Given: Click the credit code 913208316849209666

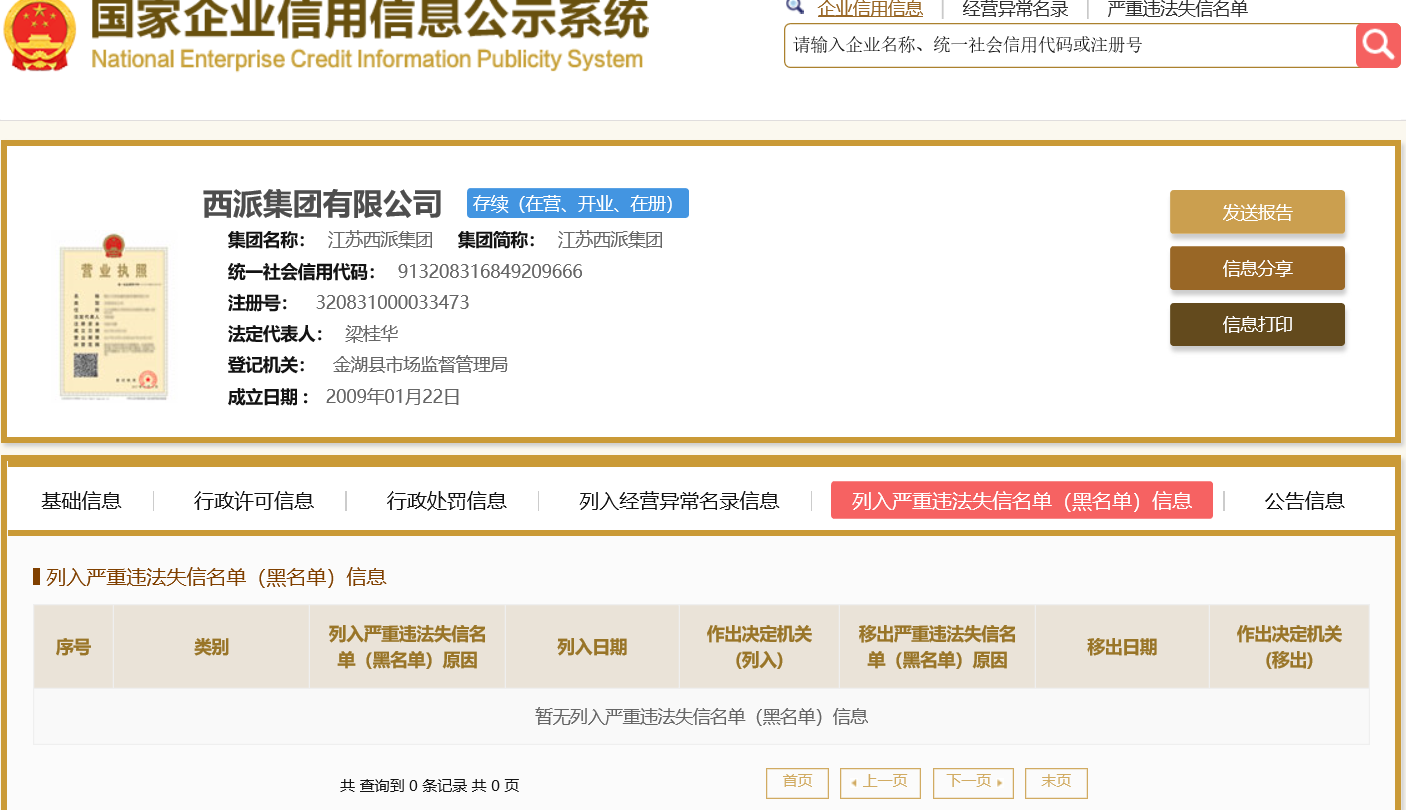Looking at the screenshot, I should [x=490, y=272].
